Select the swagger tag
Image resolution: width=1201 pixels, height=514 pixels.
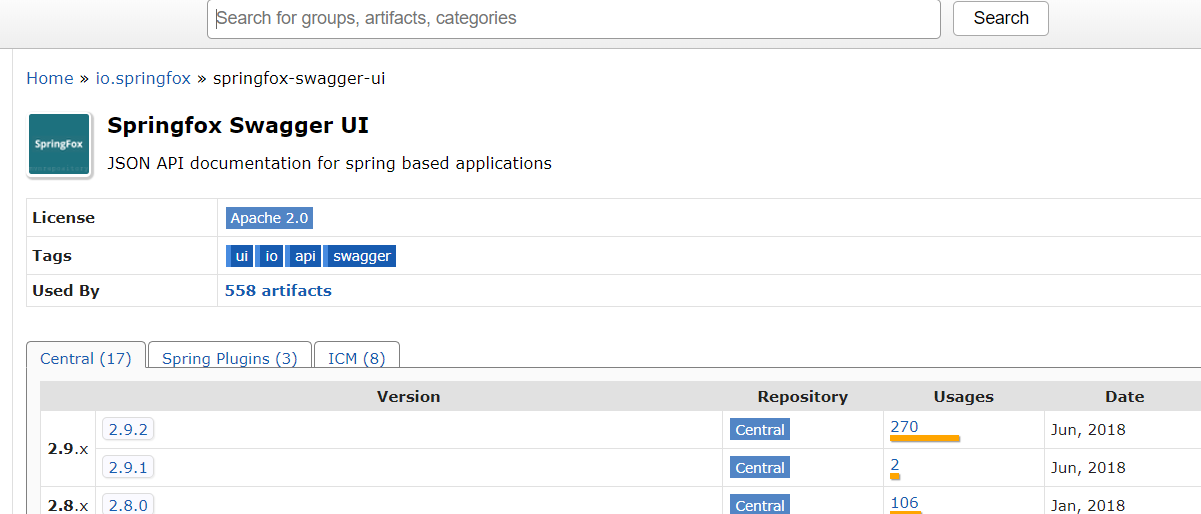pyautogui.click(x=361, y=256)
